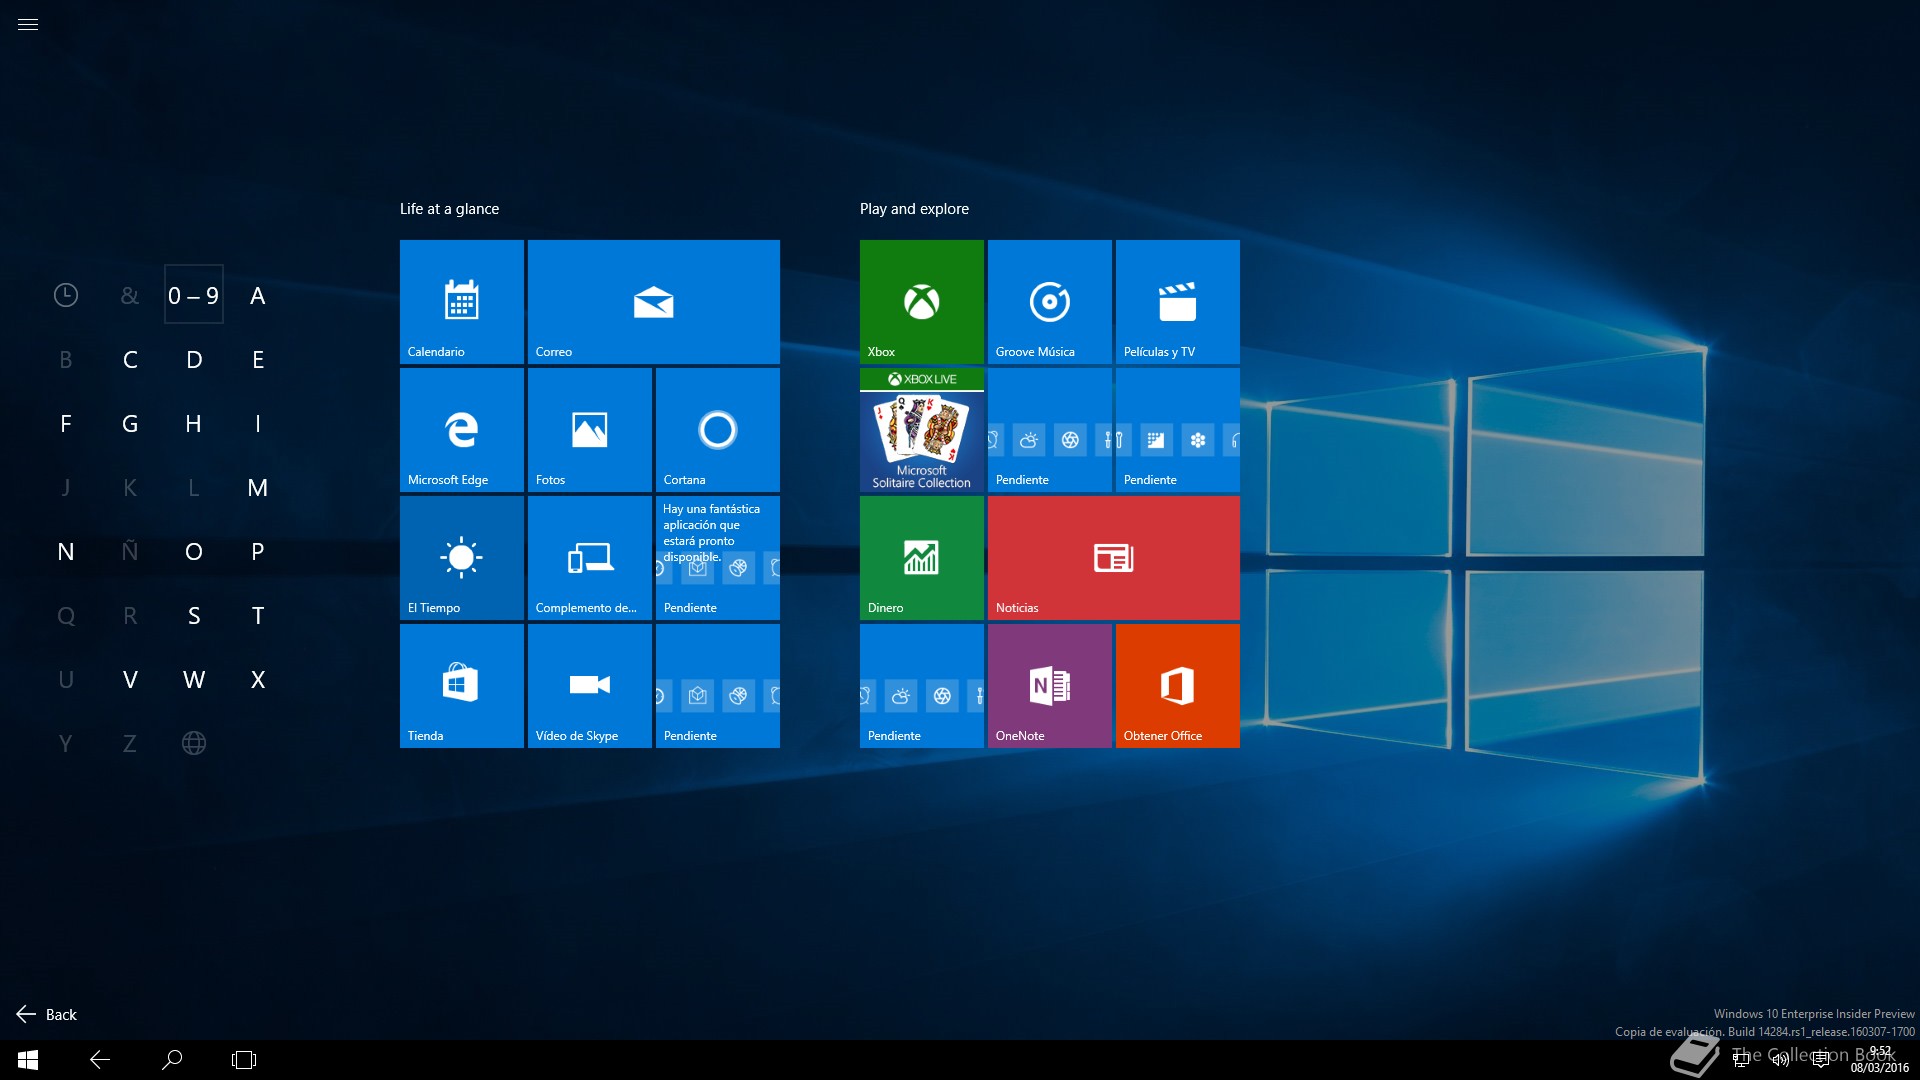Jump to recently added clock icon
Screen dimensions: 1920x1080
coord(66,295)
